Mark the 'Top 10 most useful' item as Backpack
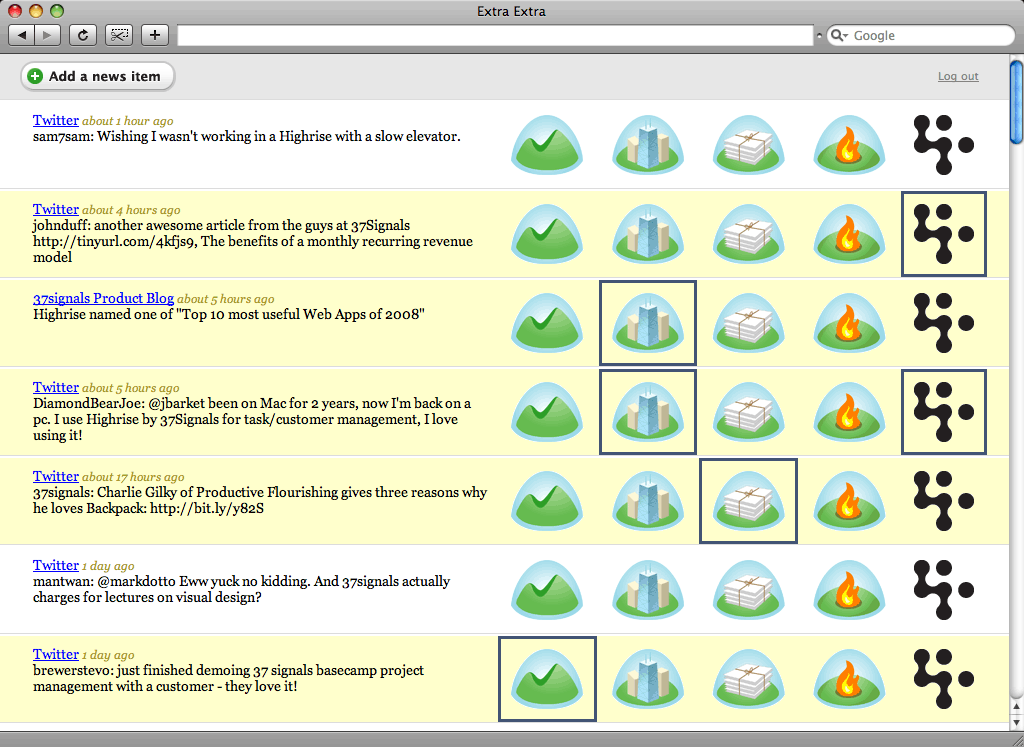Viewport: 1024px width, 747px height. coord(748,323)
